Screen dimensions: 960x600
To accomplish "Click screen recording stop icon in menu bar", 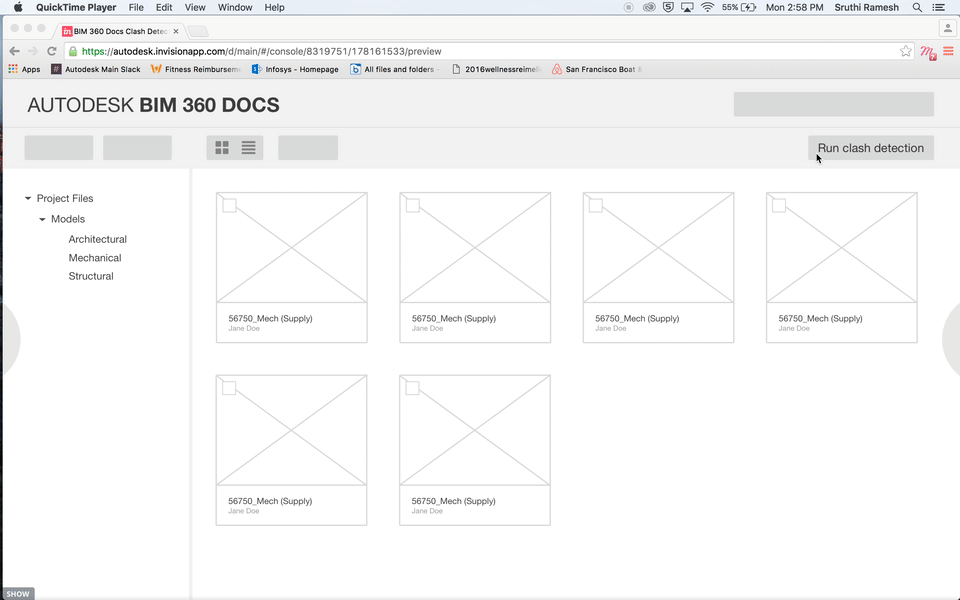I will coord(629,7).
